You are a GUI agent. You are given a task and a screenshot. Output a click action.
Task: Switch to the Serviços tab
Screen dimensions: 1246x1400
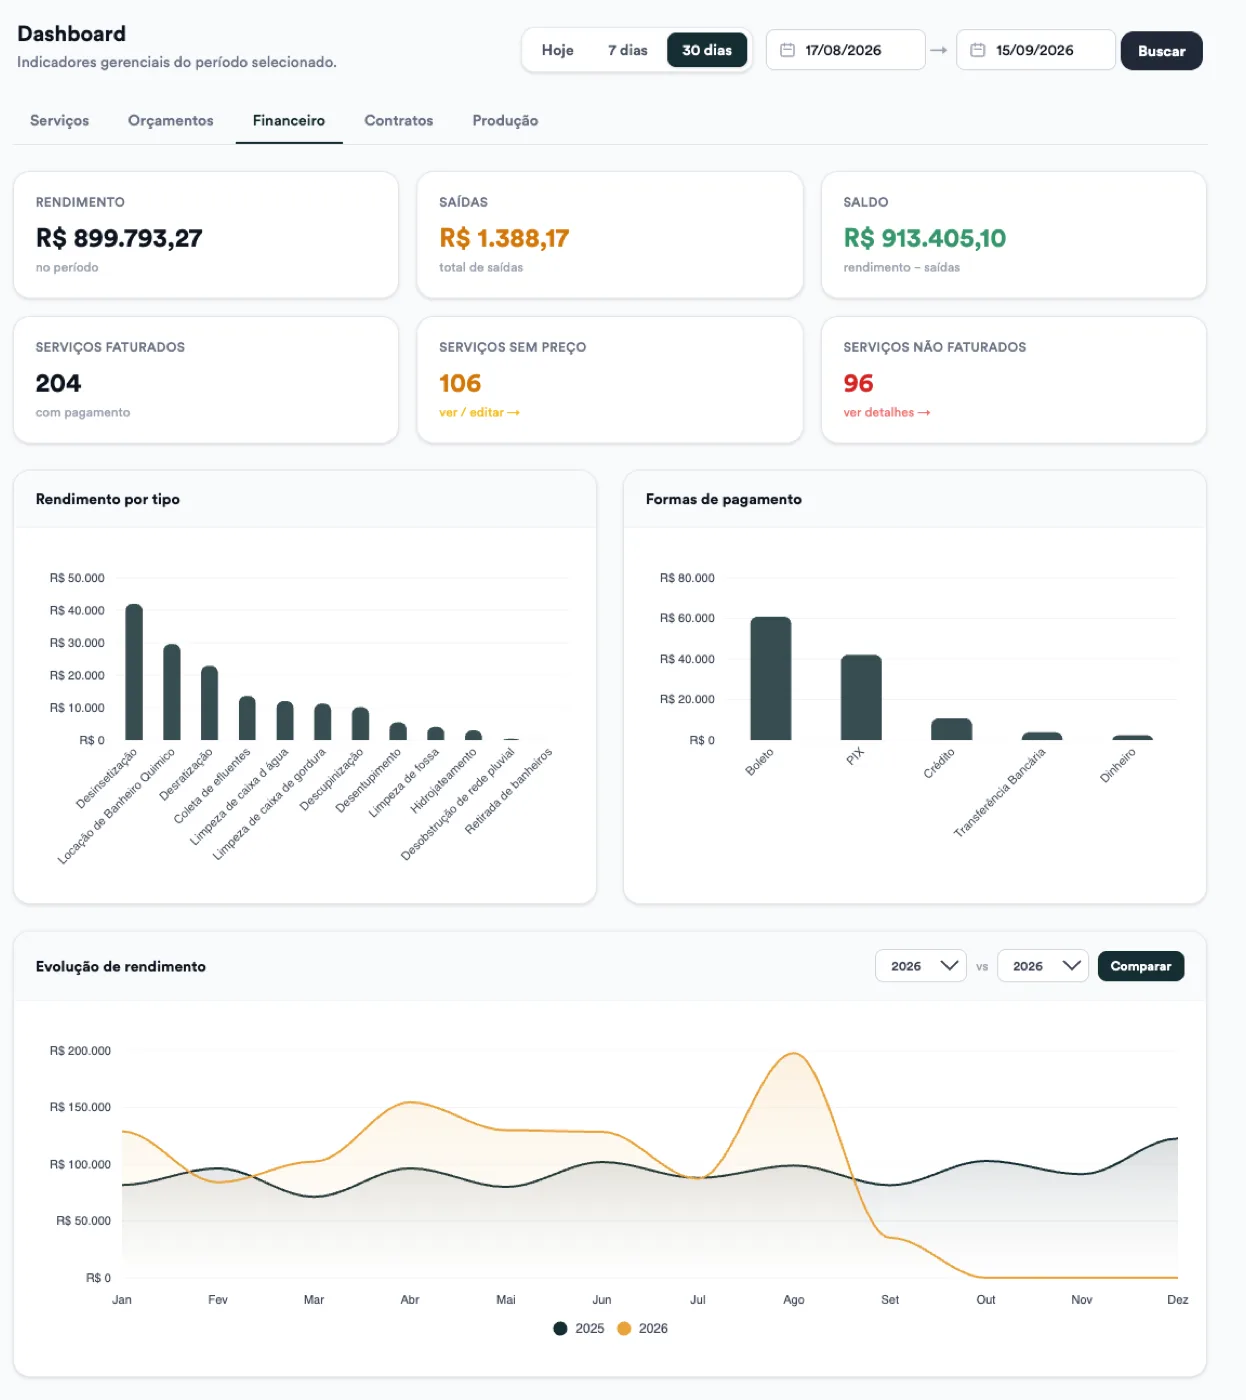point(59,120)
